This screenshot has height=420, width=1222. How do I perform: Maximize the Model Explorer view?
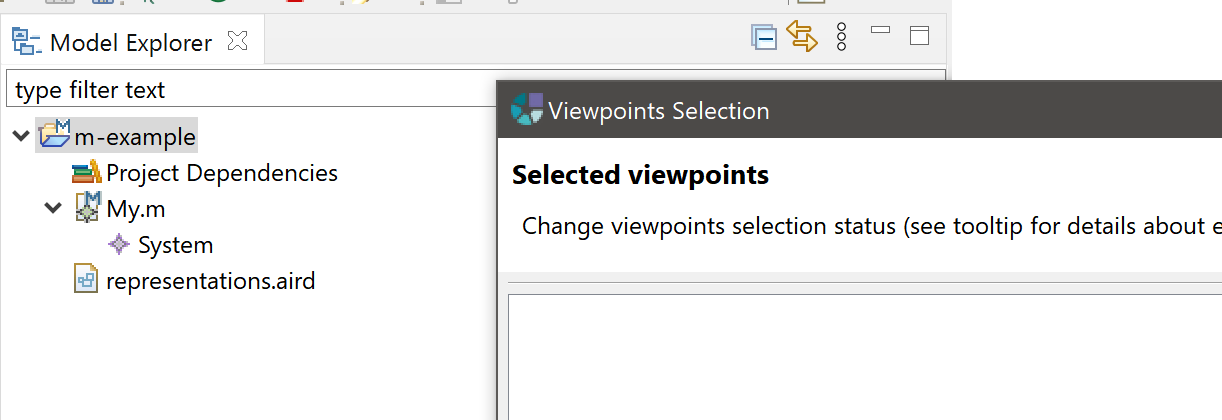920,36
